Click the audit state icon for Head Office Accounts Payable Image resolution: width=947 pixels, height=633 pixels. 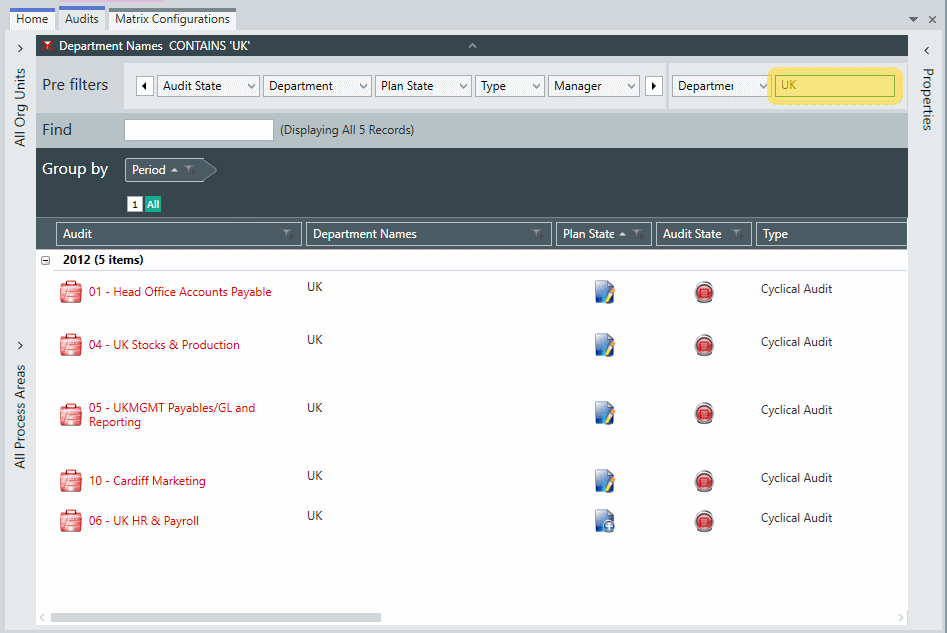click(x=704, y=292)
